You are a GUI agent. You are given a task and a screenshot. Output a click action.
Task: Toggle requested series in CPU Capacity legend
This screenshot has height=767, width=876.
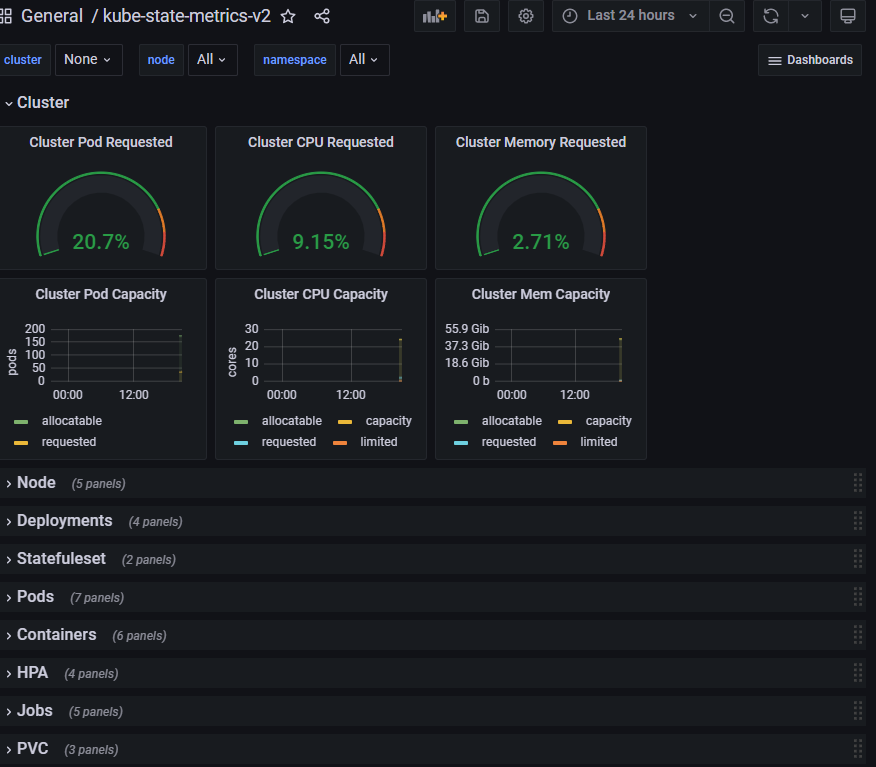coord(289,442)
